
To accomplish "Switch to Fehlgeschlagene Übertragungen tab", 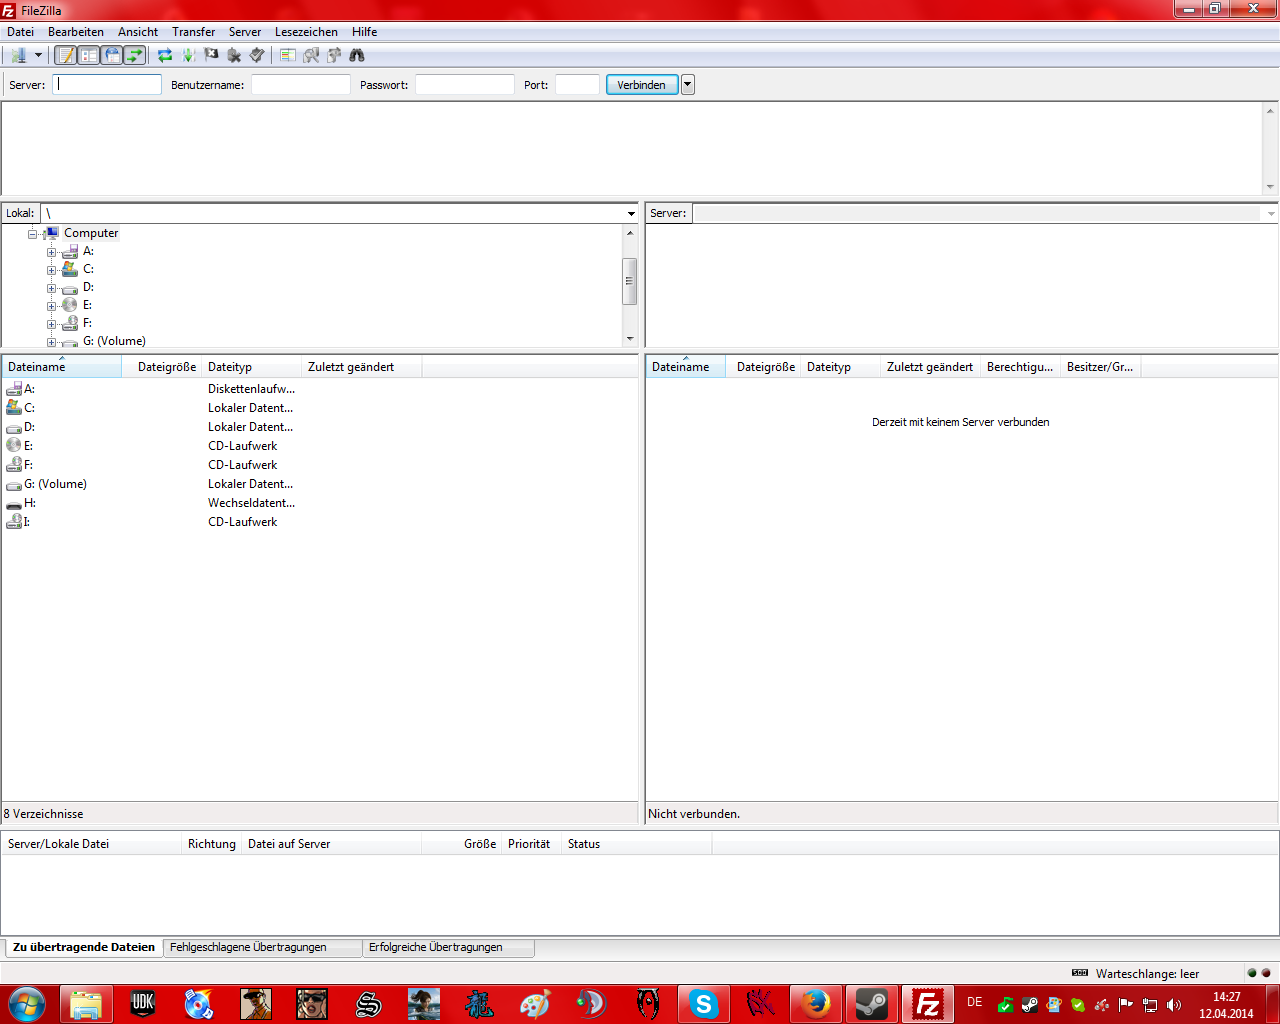I will [x=248, y=947].
